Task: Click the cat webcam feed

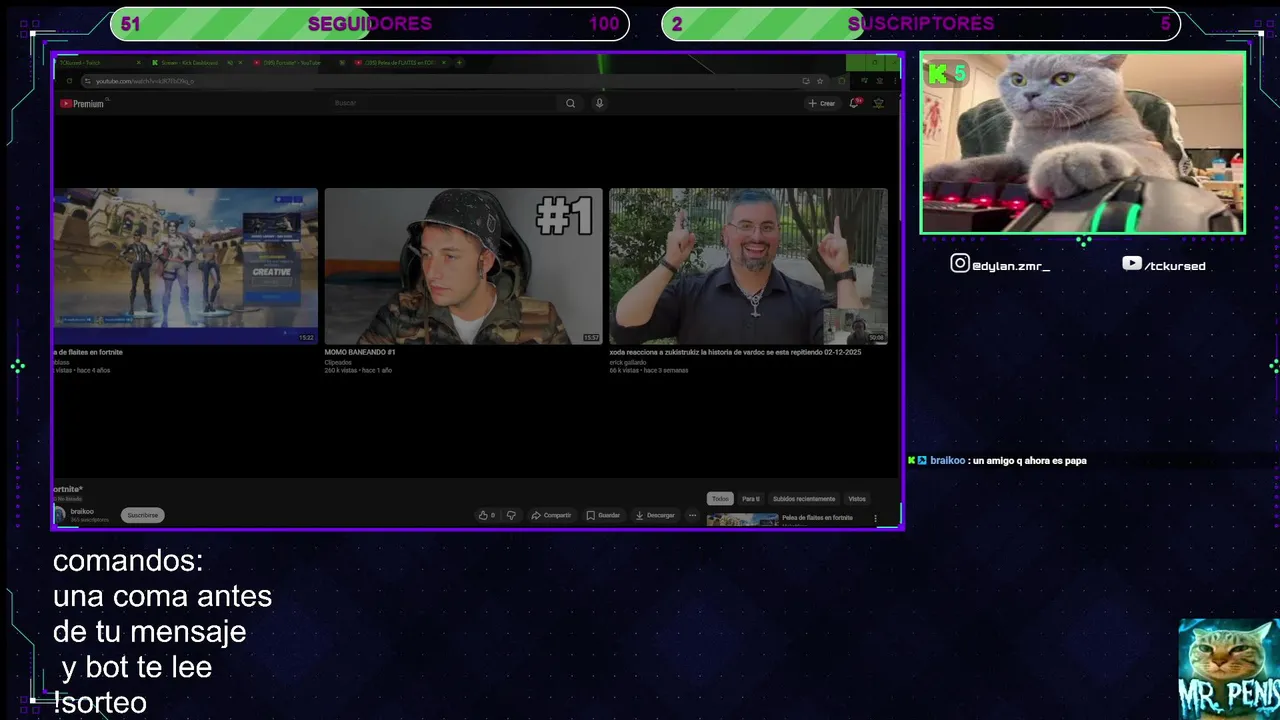Action: tap(1083, 143)
